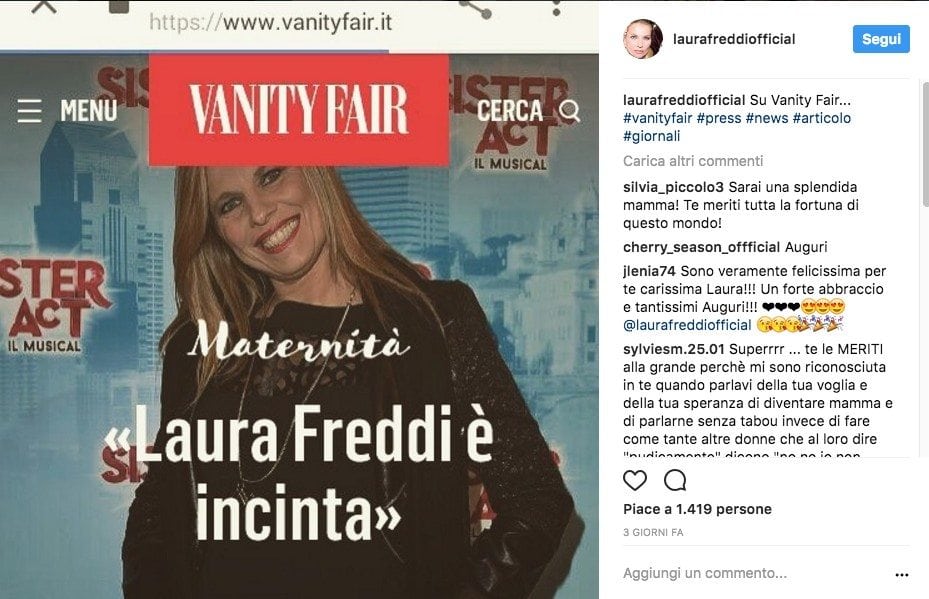Screen dimensions: 929x599
Task: Open more options three-dot menu
Action: tap(902, 575)
